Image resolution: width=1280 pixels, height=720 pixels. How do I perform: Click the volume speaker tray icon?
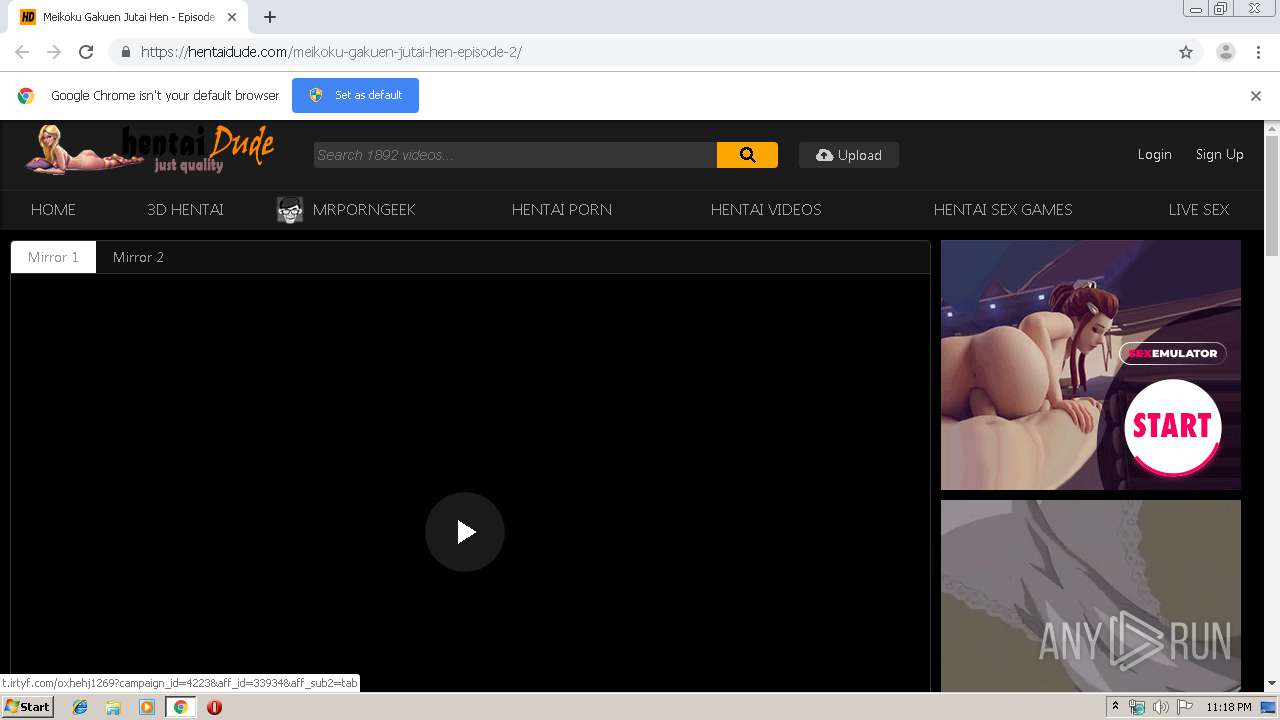(x=1160, y=707)
